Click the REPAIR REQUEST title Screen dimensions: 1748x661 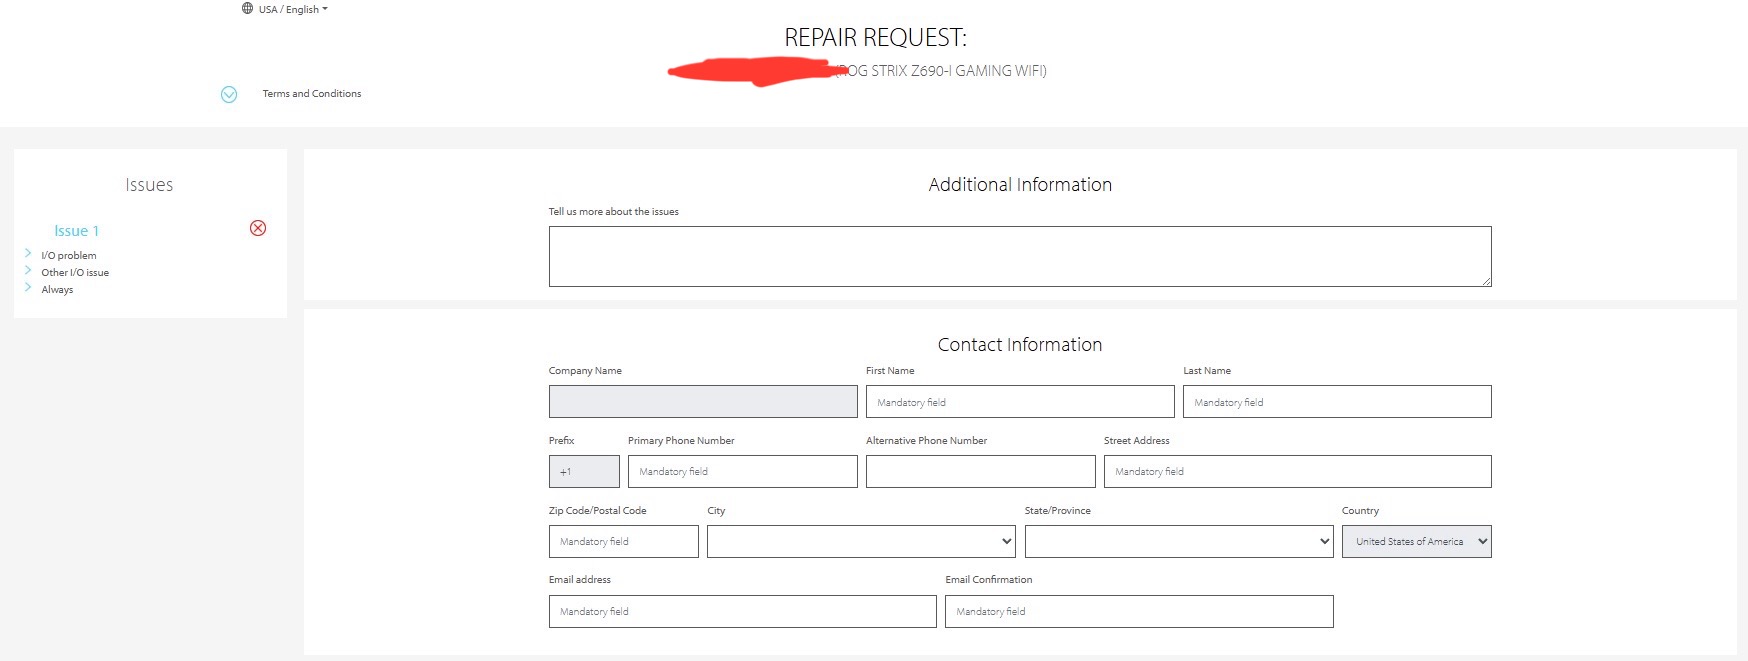pos(875,38)
